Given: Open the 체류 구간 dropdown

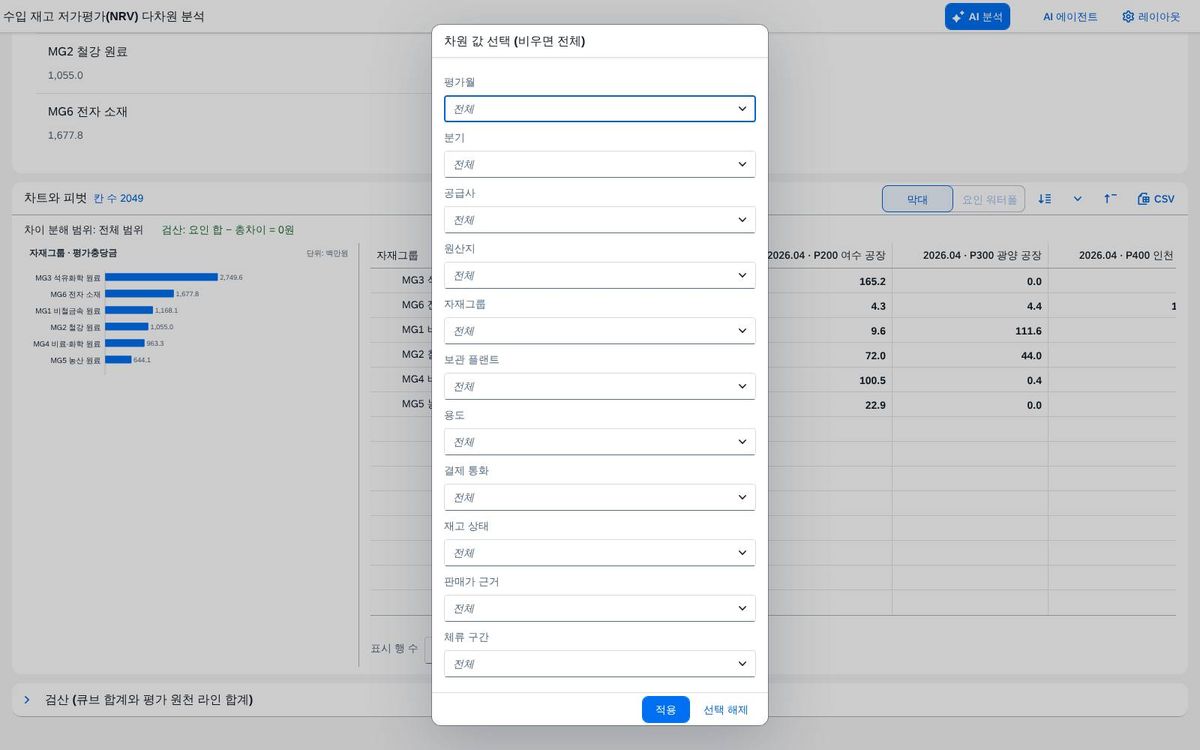Looking at the screenshot, I should (600, 664).
